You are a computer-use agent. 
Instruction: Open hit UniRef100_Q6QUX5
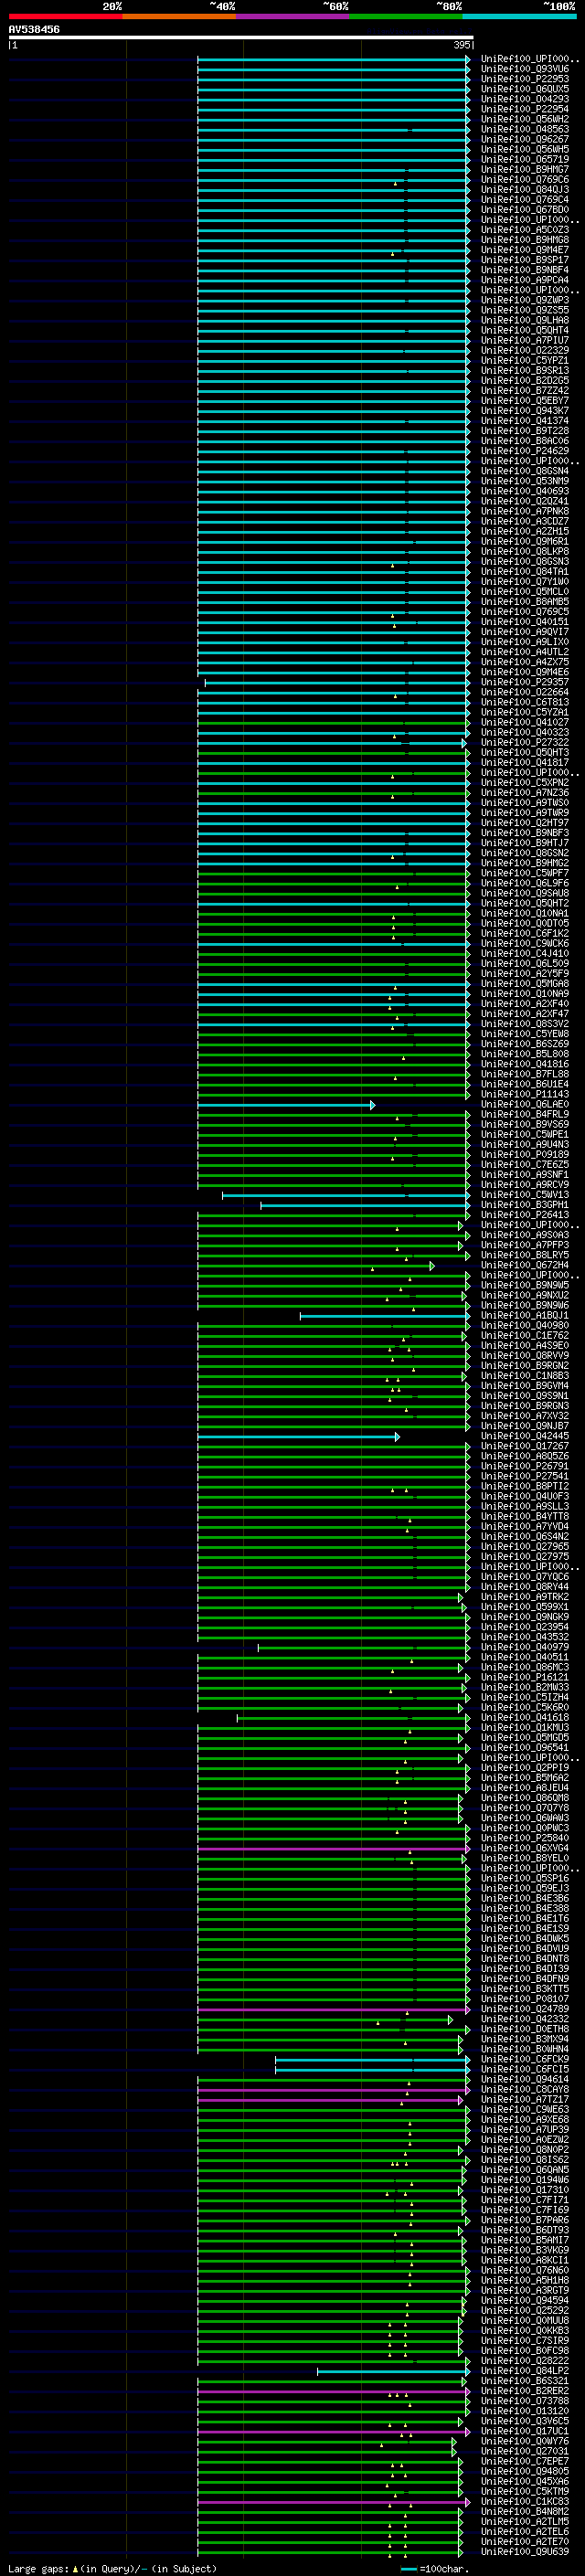pos(525,89)
